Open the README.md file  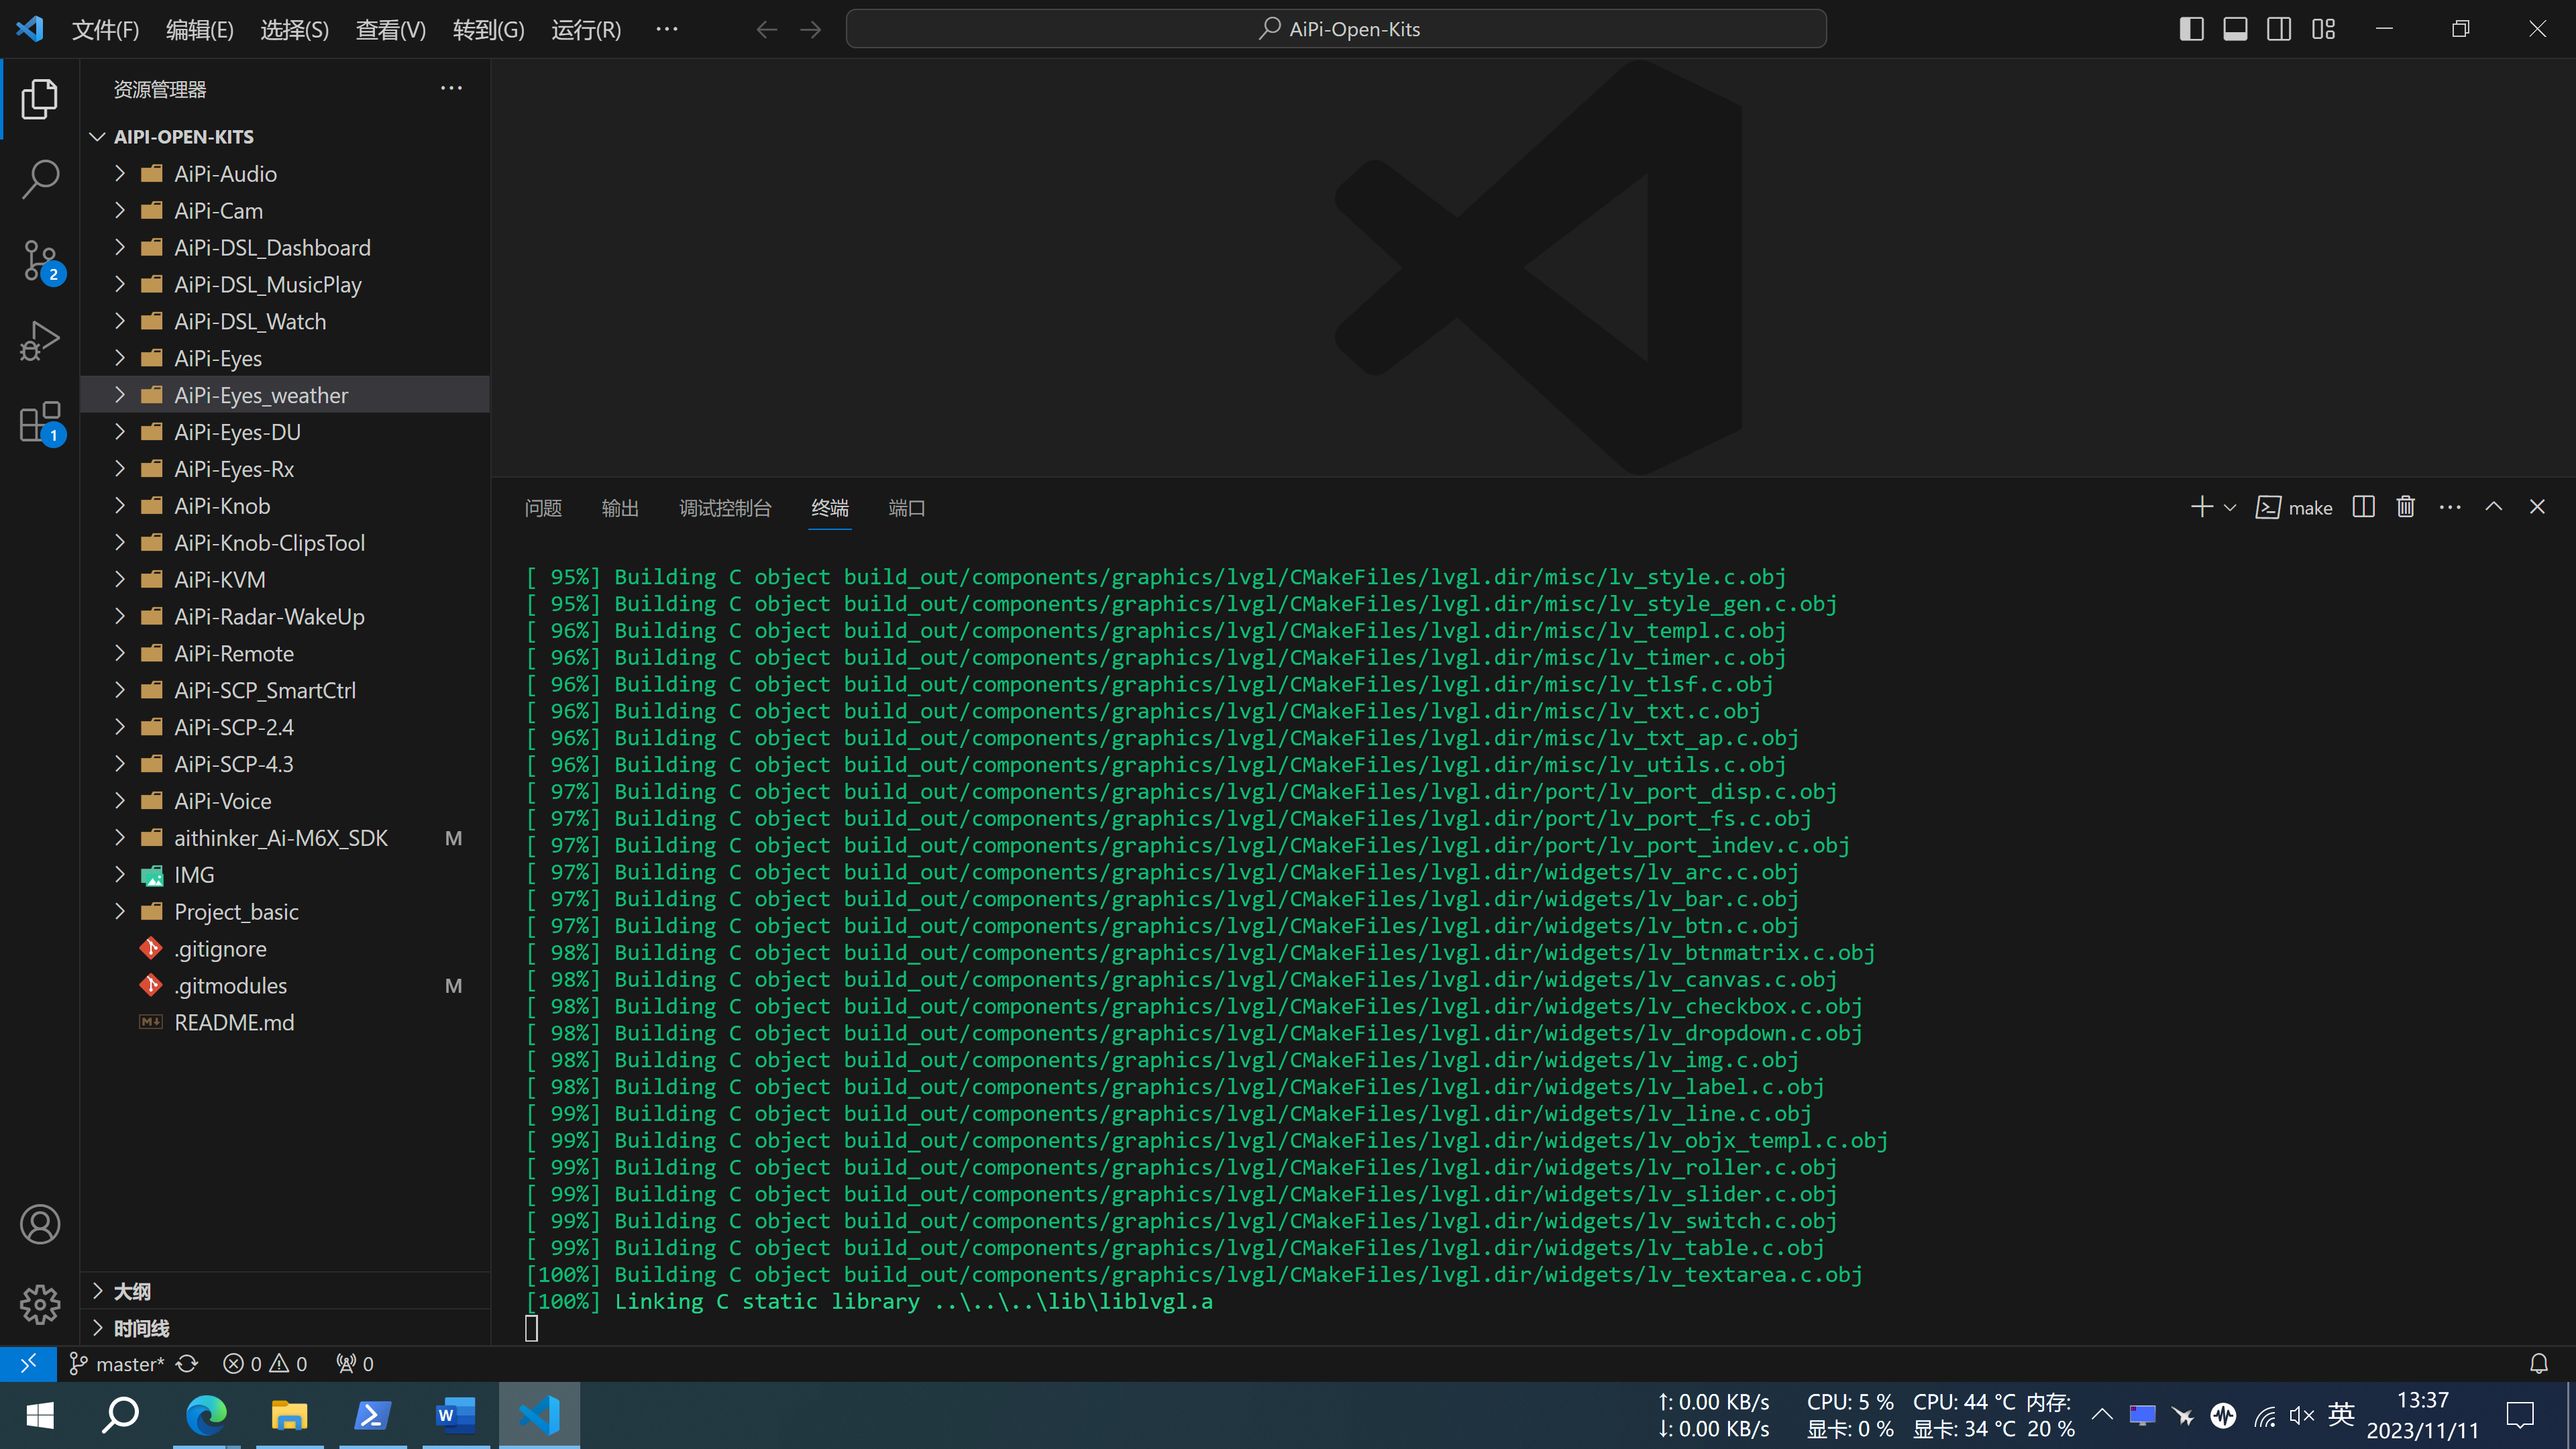(285, 1023)
